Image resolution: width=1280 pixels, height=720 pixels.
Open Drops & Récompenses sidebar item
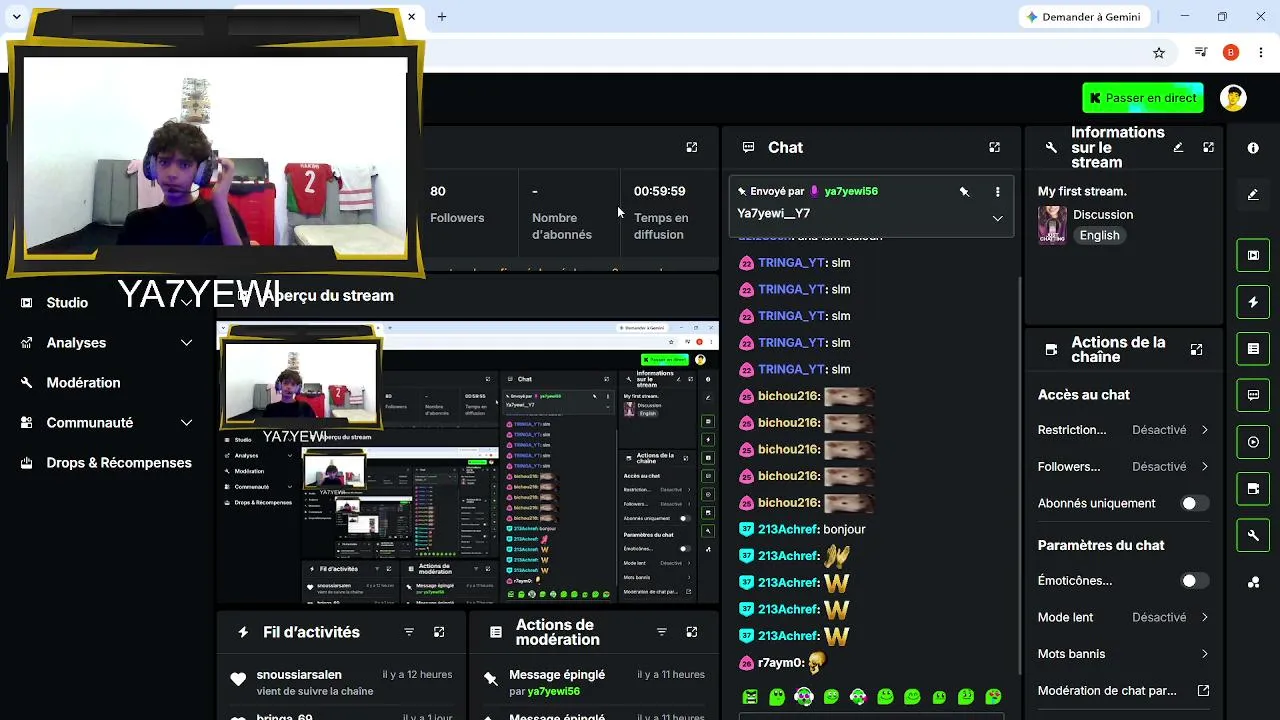point(119,463)
